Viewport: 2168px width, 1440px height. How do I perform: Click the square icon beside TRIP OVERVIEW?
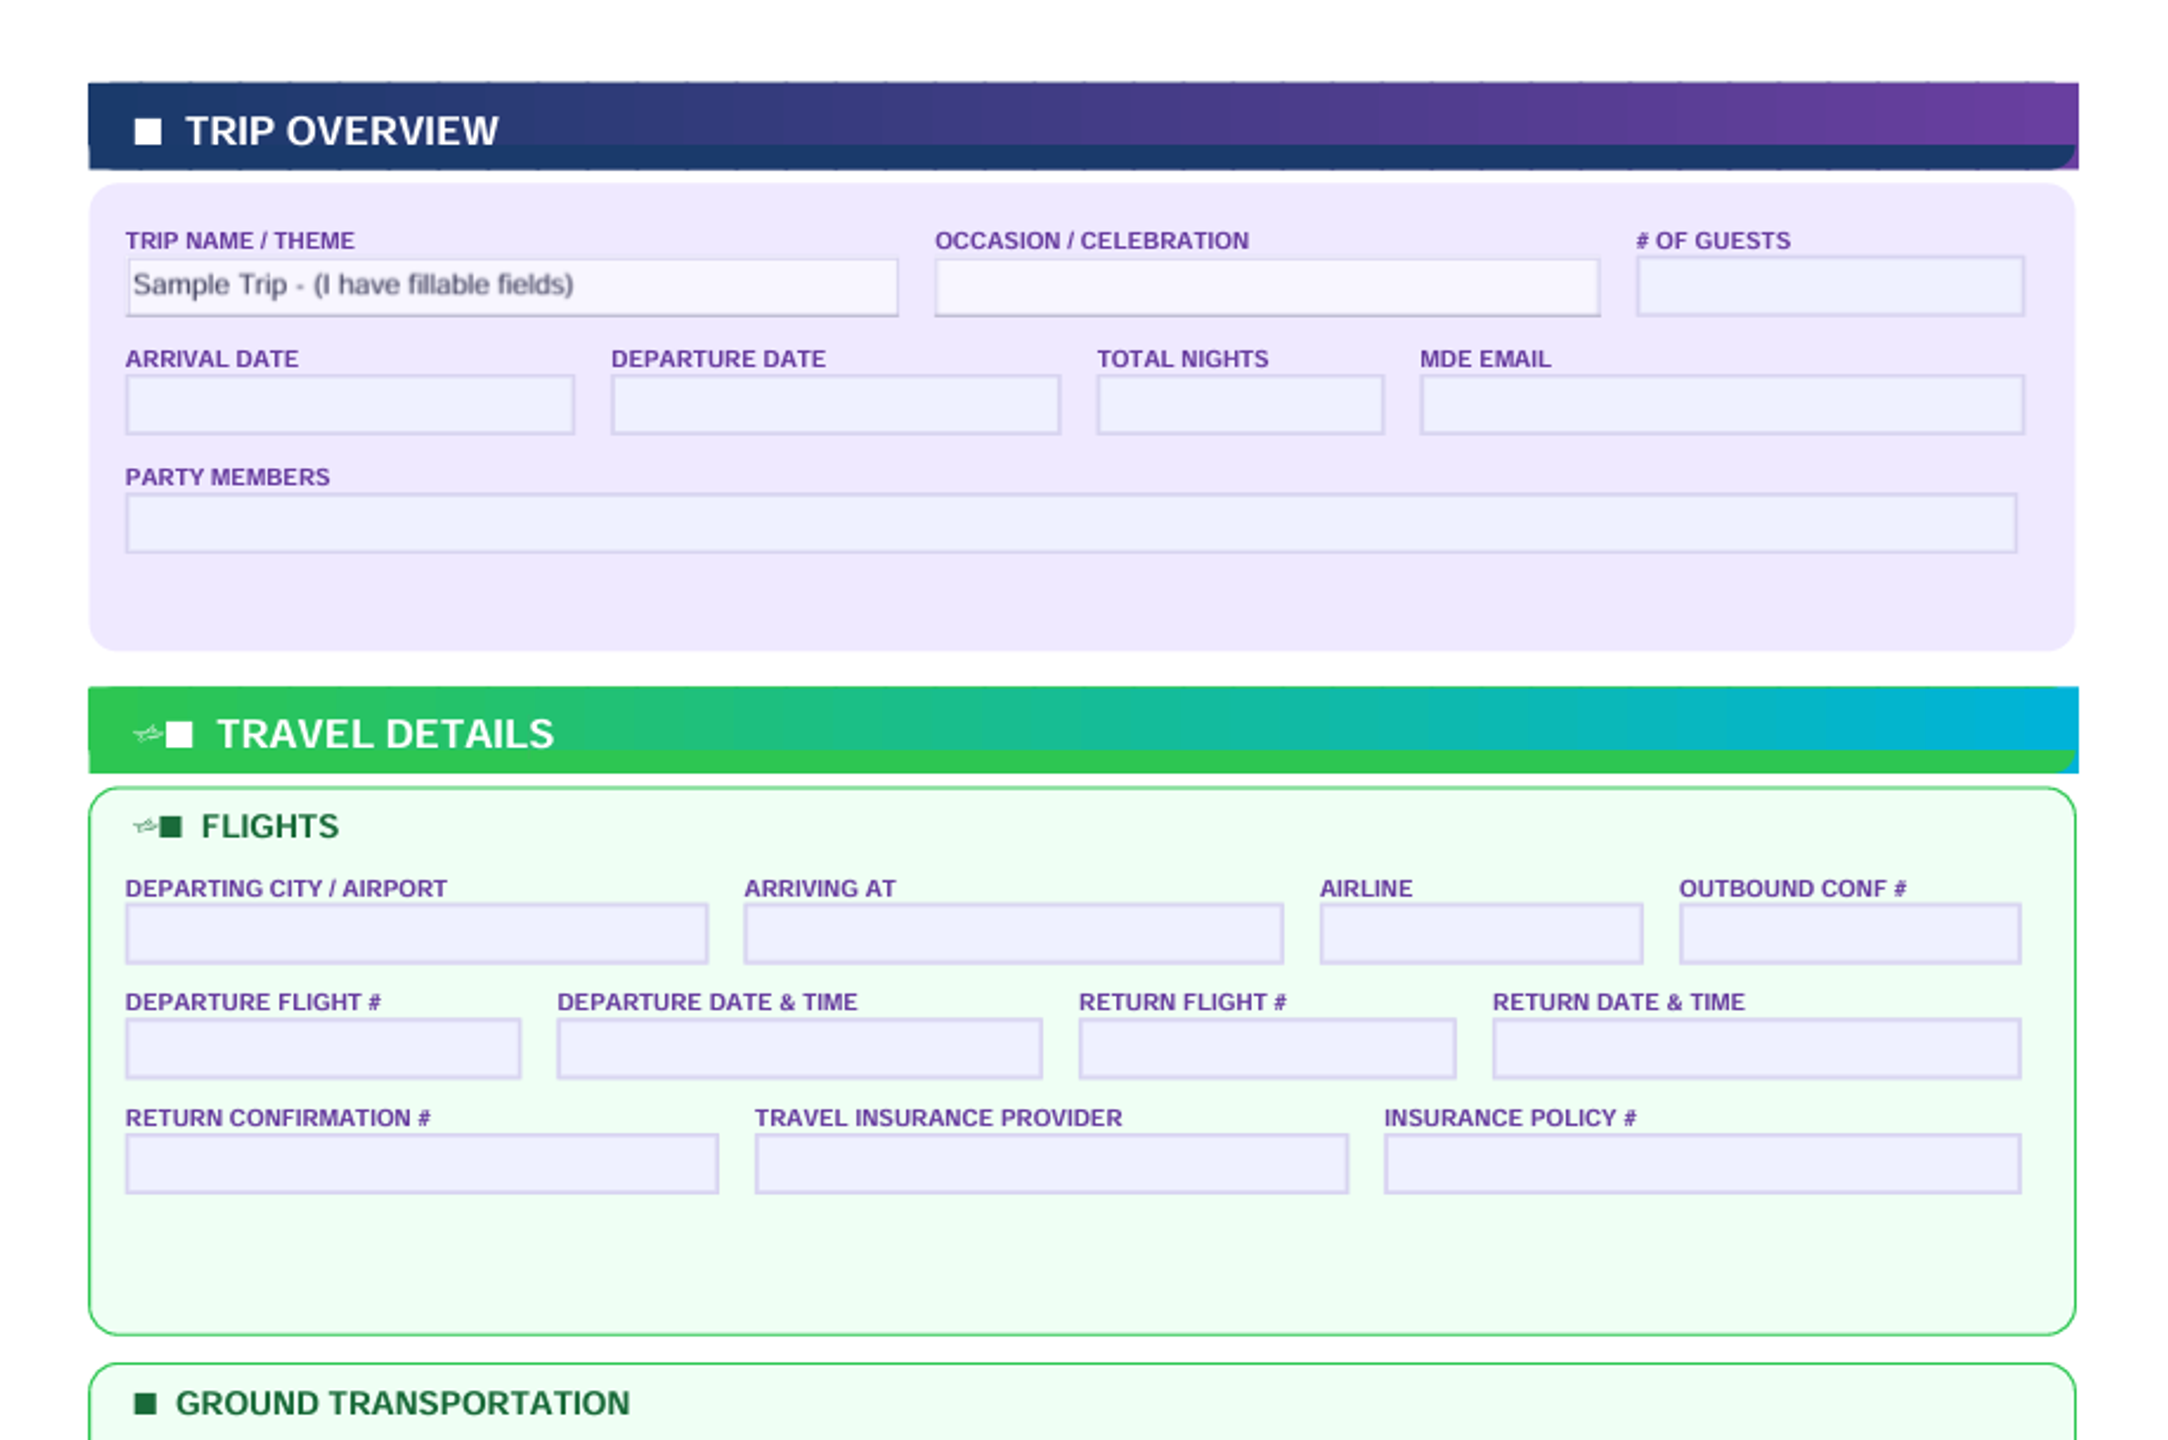148,132
